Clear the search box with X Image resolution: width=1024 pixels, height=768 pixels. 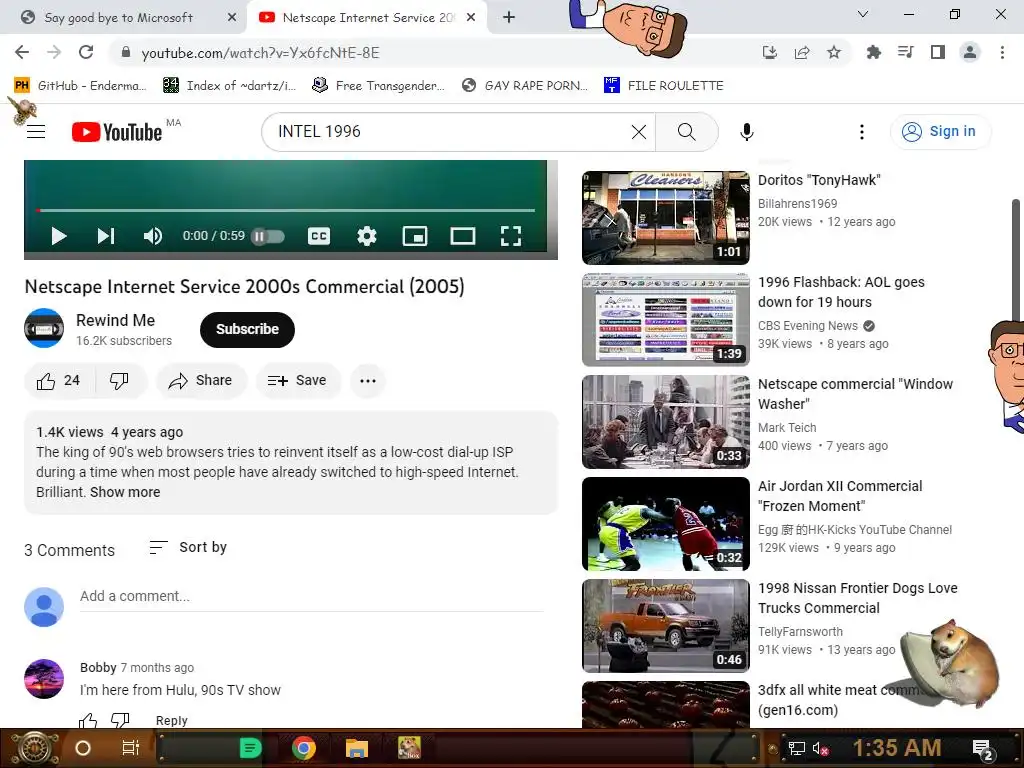pos(639,132)
